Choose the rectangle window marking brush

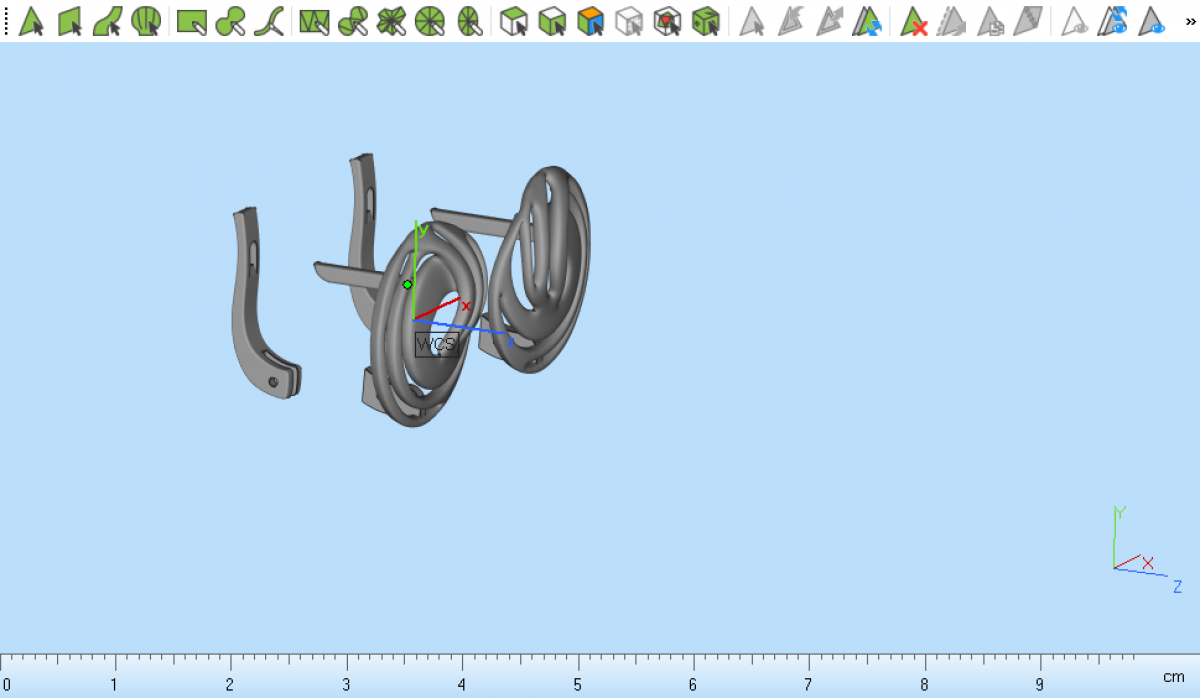191,21
